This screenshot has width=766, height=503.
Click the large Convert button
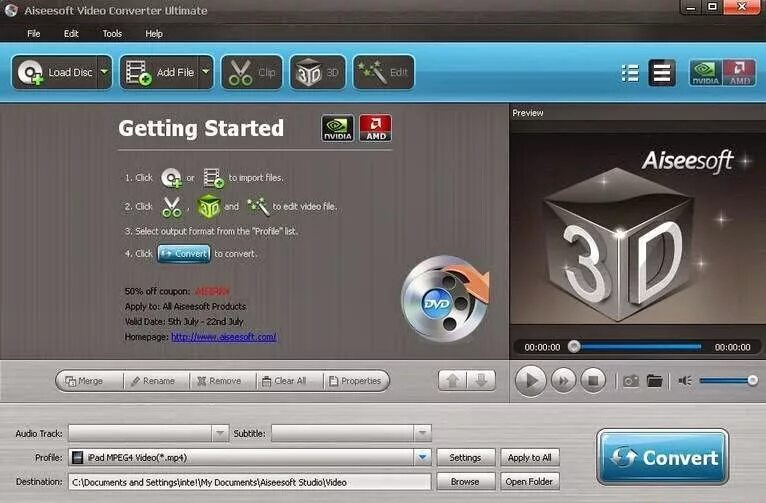[x=663, y=458]
